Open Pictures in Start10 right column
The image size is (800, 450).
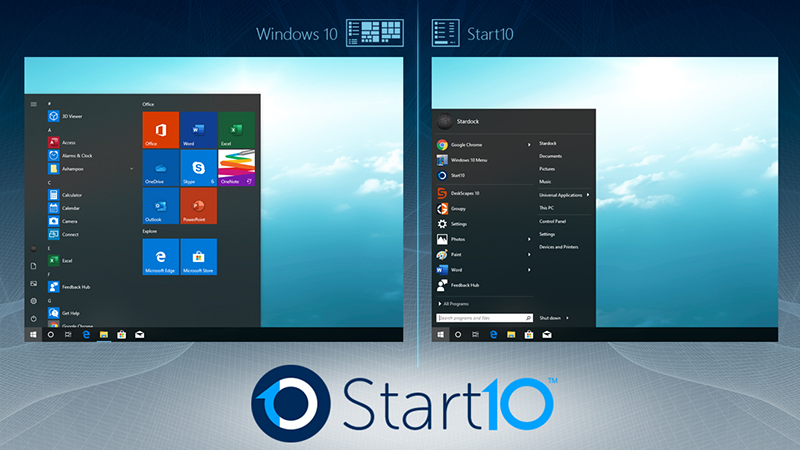point(547,169)
